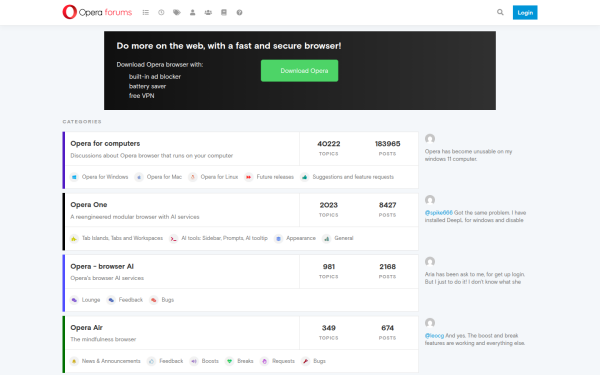600x375 pixels.
Task: Open the book icon in navbar
Action: coord(224,13)
